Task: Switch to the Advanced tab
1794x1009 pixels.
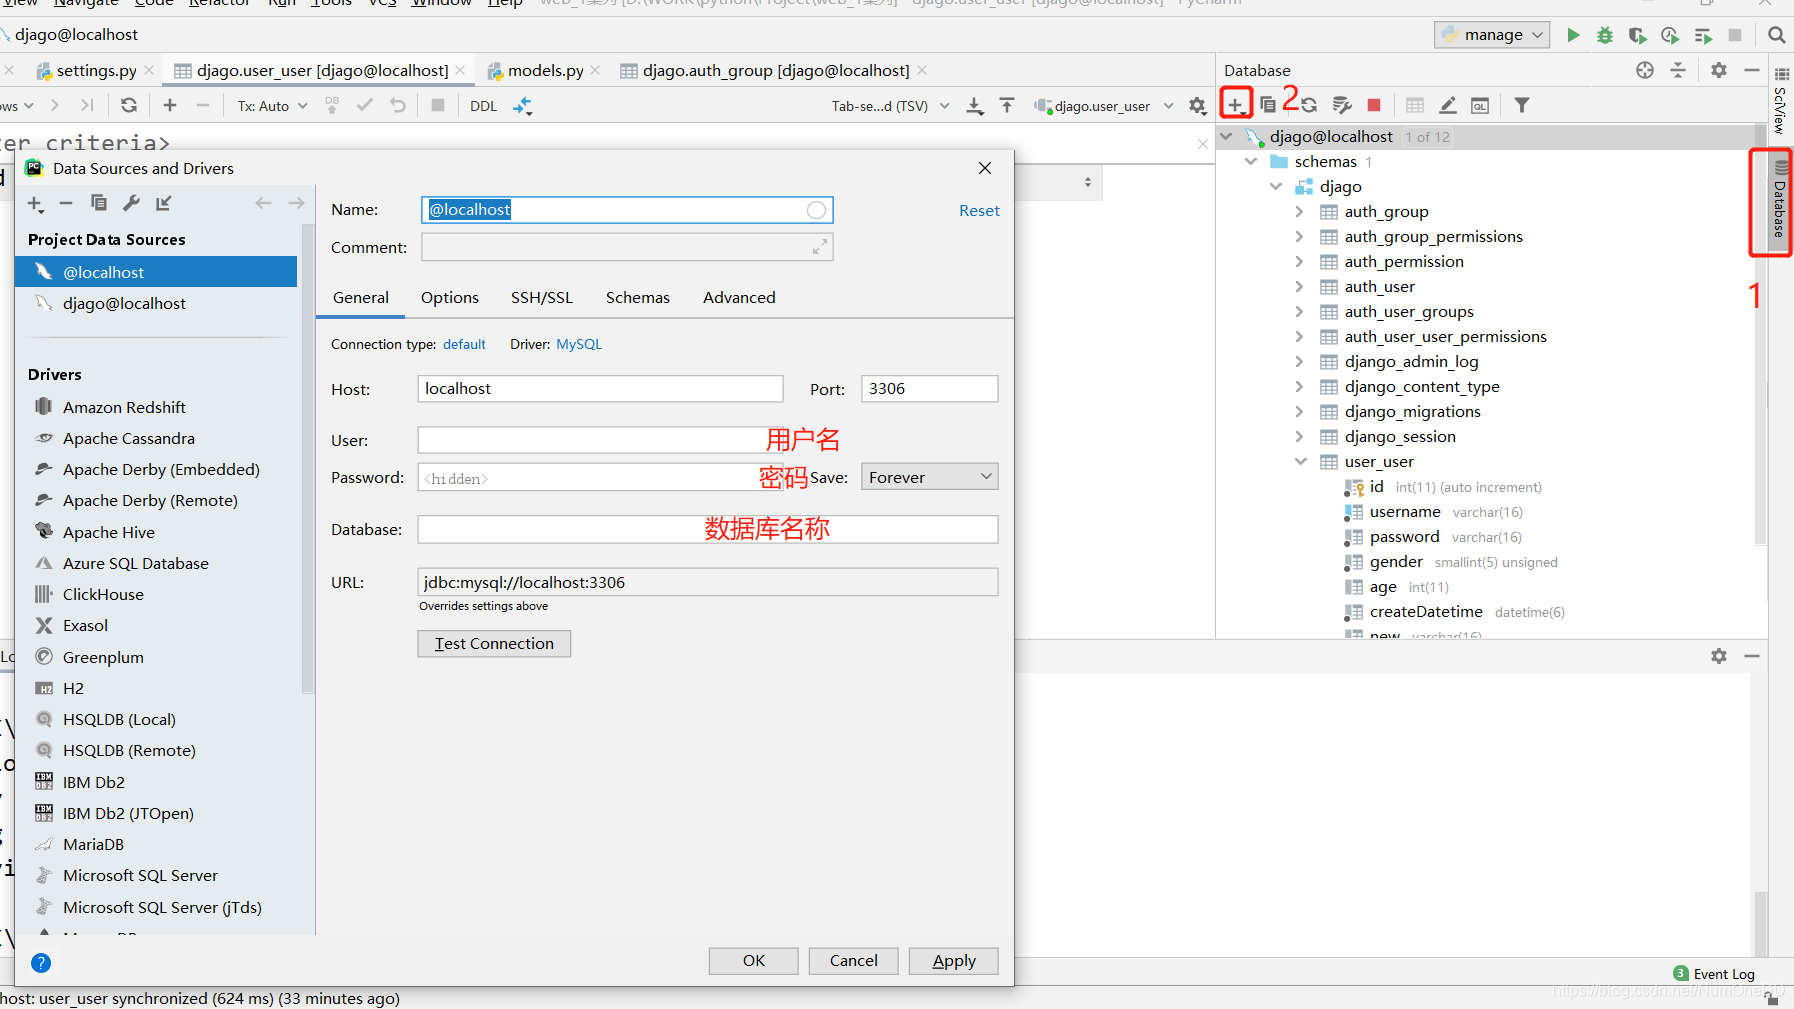Action: click(x=738, y=298)
